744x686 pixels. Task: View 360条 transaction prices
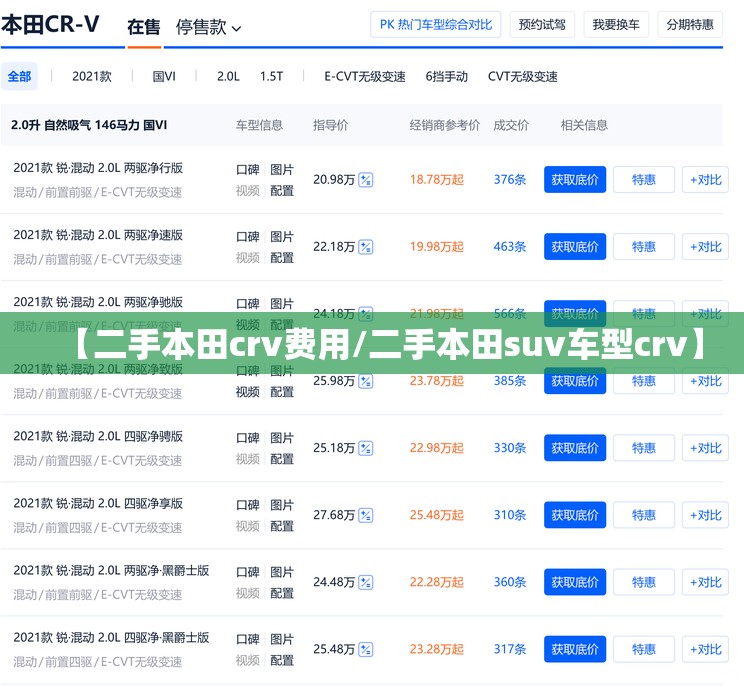point(510,582)
